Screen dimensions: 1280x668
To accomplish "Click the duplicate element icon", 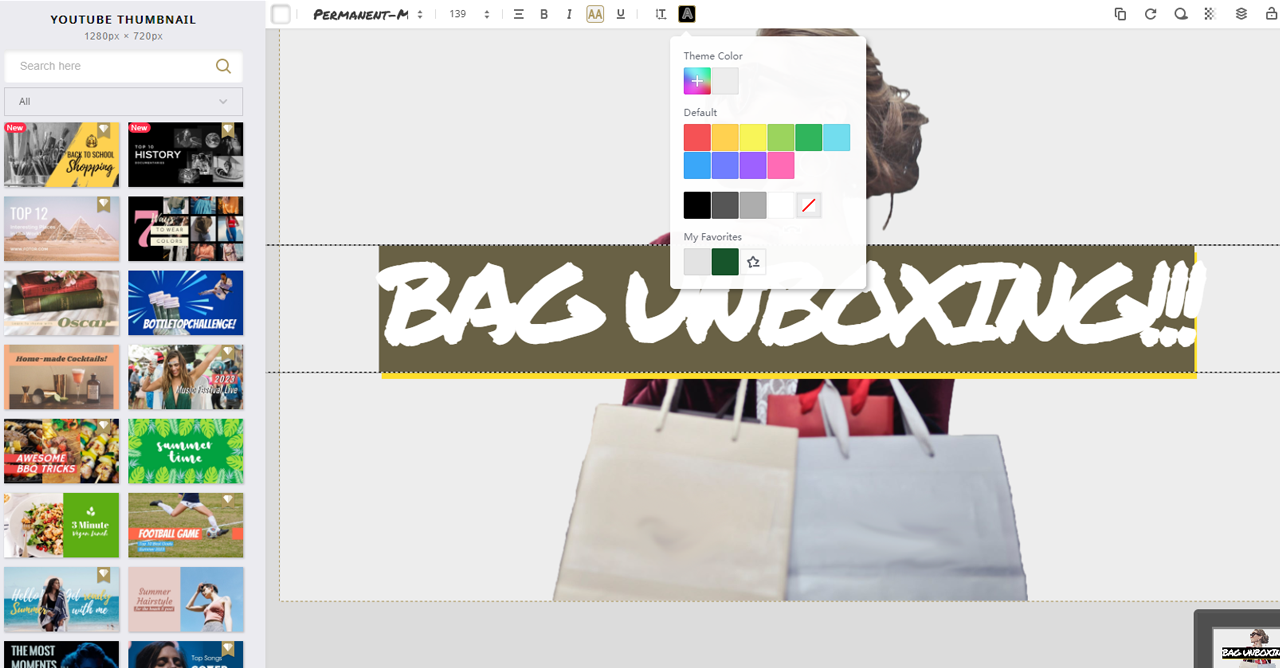I will [x=1120, y=14].
